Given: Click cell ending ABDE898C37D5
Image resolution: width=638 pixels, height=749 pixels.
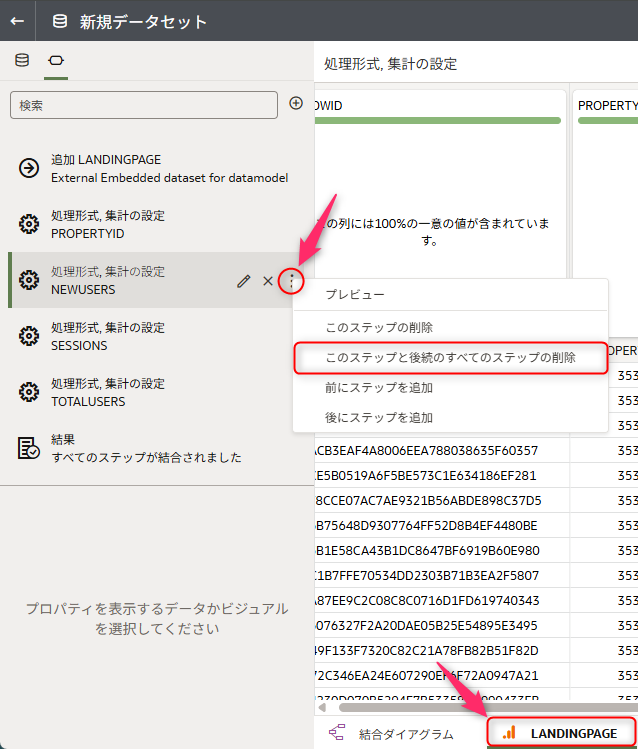Looking at the screenshot, I should 442,501.
